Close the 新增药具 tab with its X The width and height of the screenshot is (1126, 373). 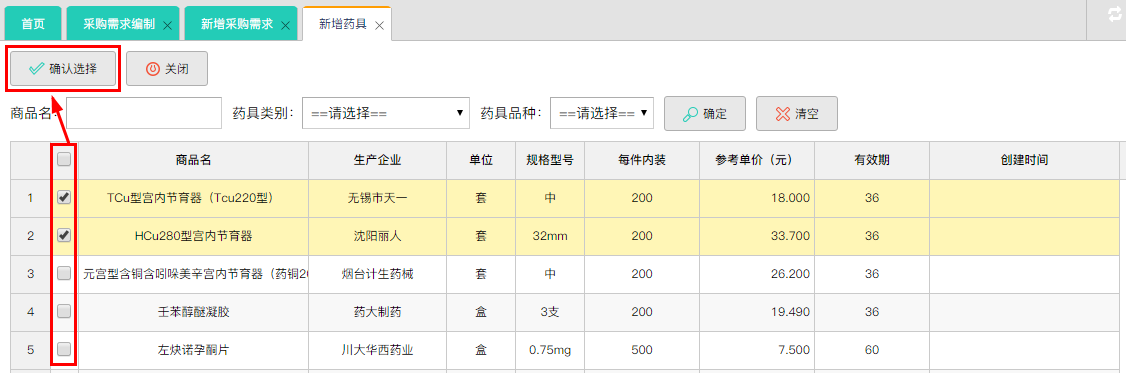tap(379, 25)
